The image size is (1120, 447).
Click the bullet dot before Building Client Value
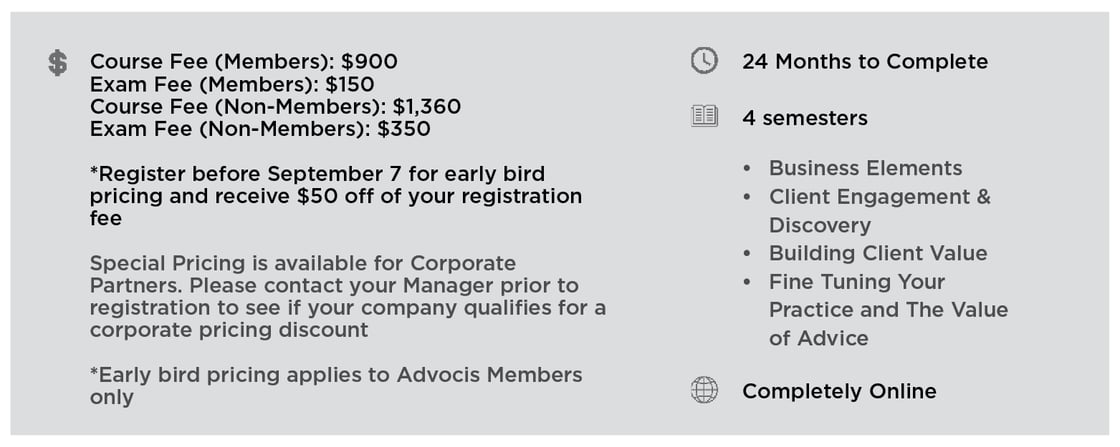(x=747, y=254)
